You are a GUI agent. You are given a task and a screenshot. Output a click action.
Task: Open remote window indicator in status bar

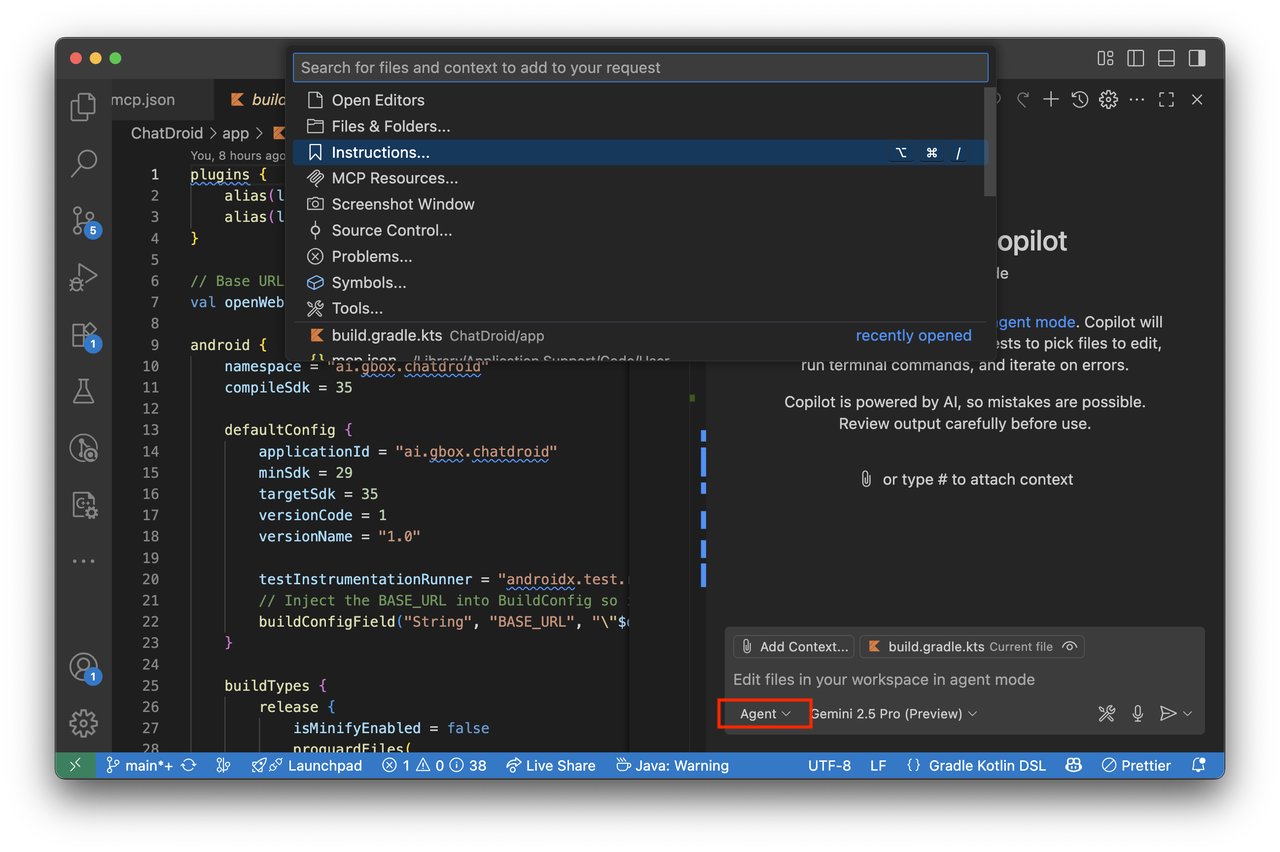click(x=75, y=765)
